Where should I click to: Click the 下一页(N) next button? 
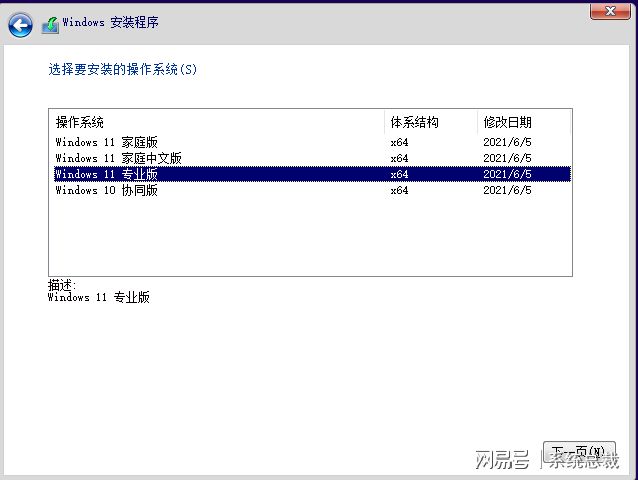click(579, 452)
